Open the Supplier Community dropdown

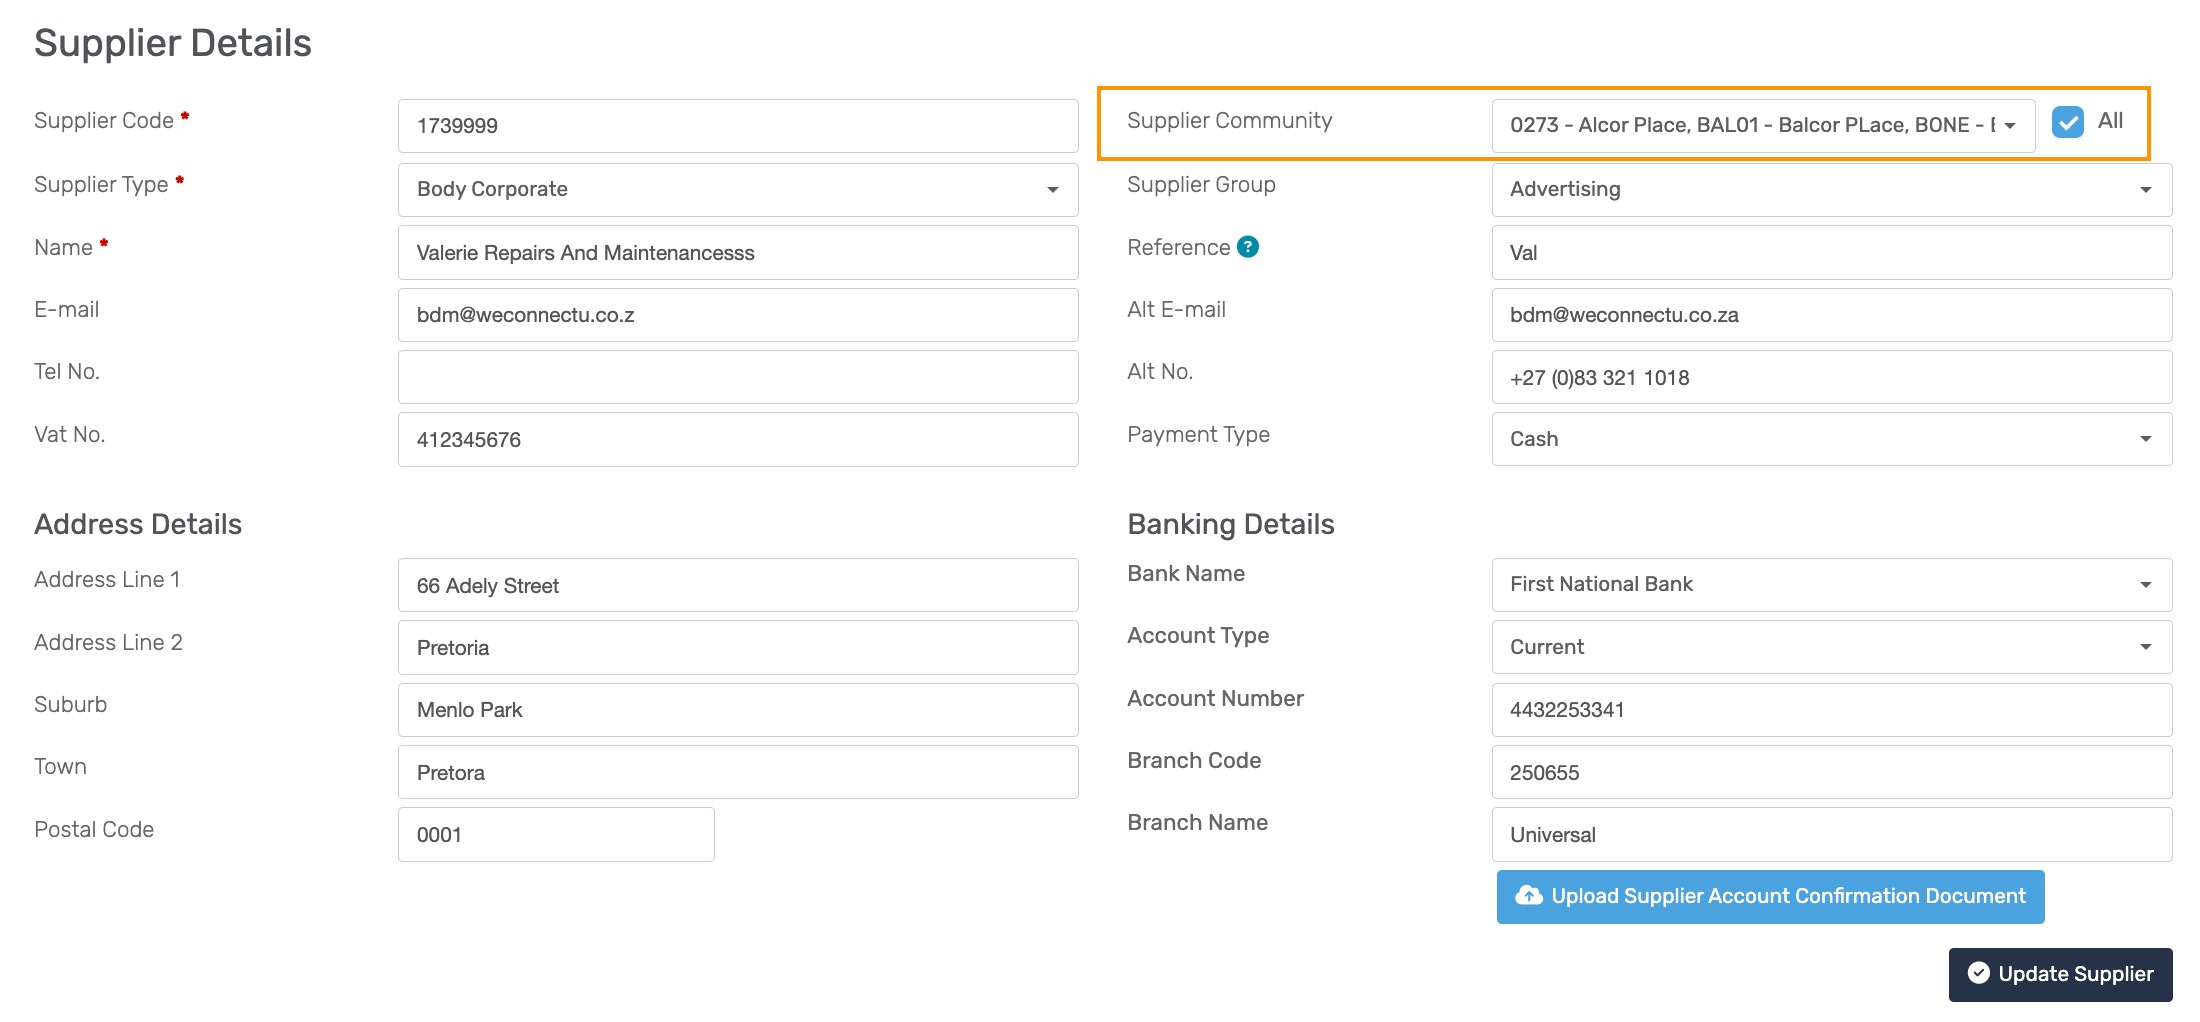pyautogui.click(x=1762, y=126)
